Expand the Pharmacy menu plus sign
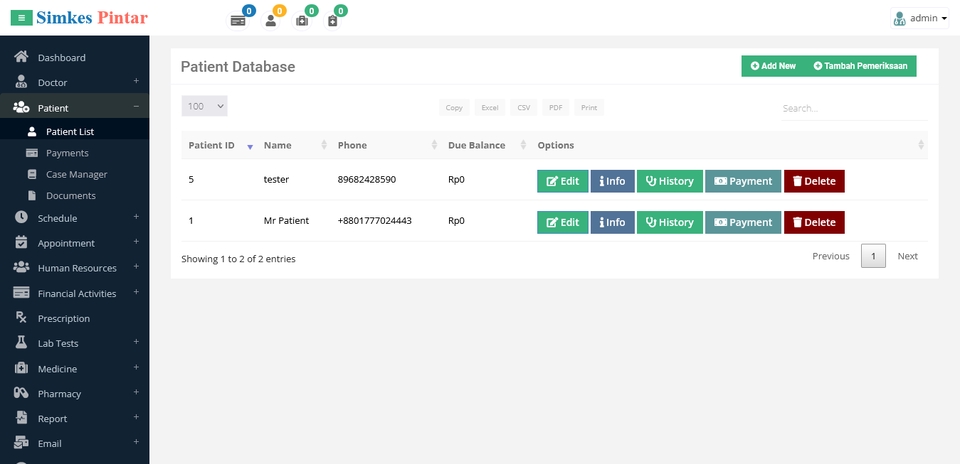This screenshot has width=960, height=464. click(136, 392)
